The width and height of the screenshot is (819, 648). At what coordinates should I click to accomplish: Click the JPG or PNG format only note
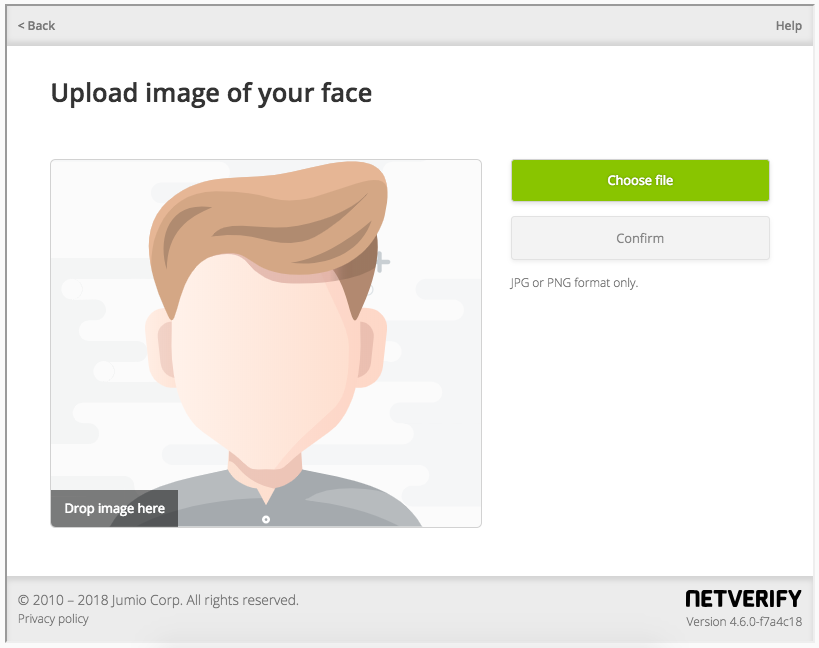click(x=575, y=282)
